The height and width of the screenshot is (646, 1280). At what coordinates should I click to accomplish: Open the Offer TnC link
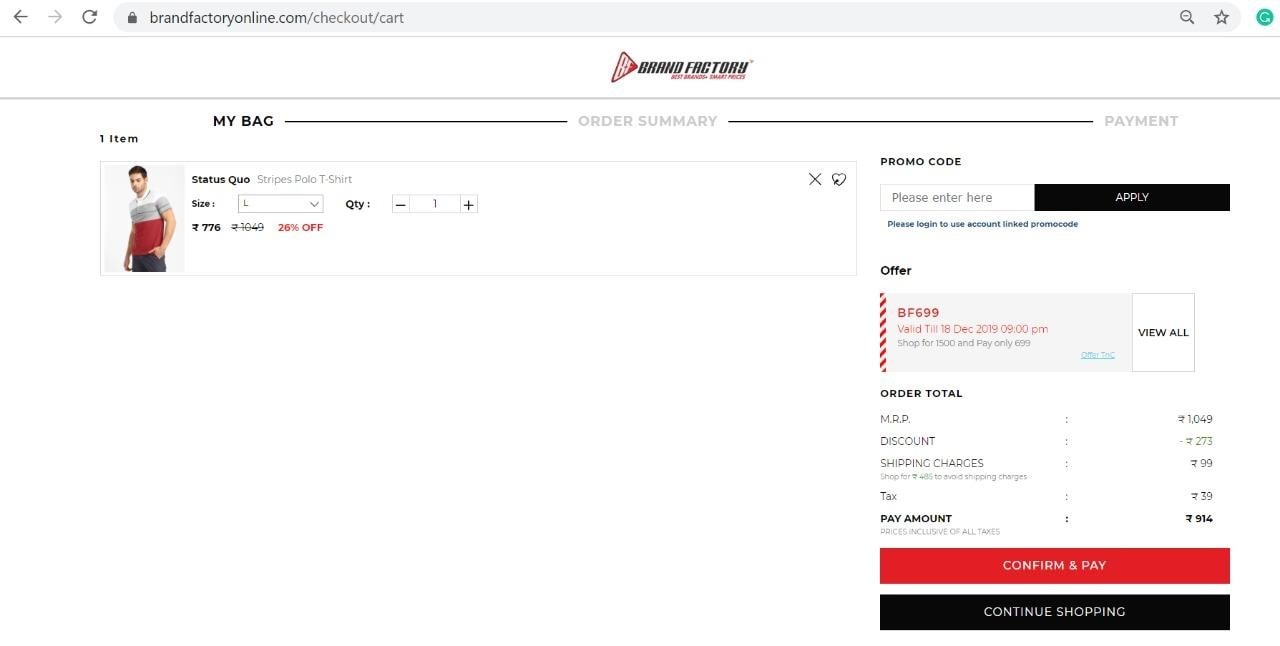point(1097,355)
